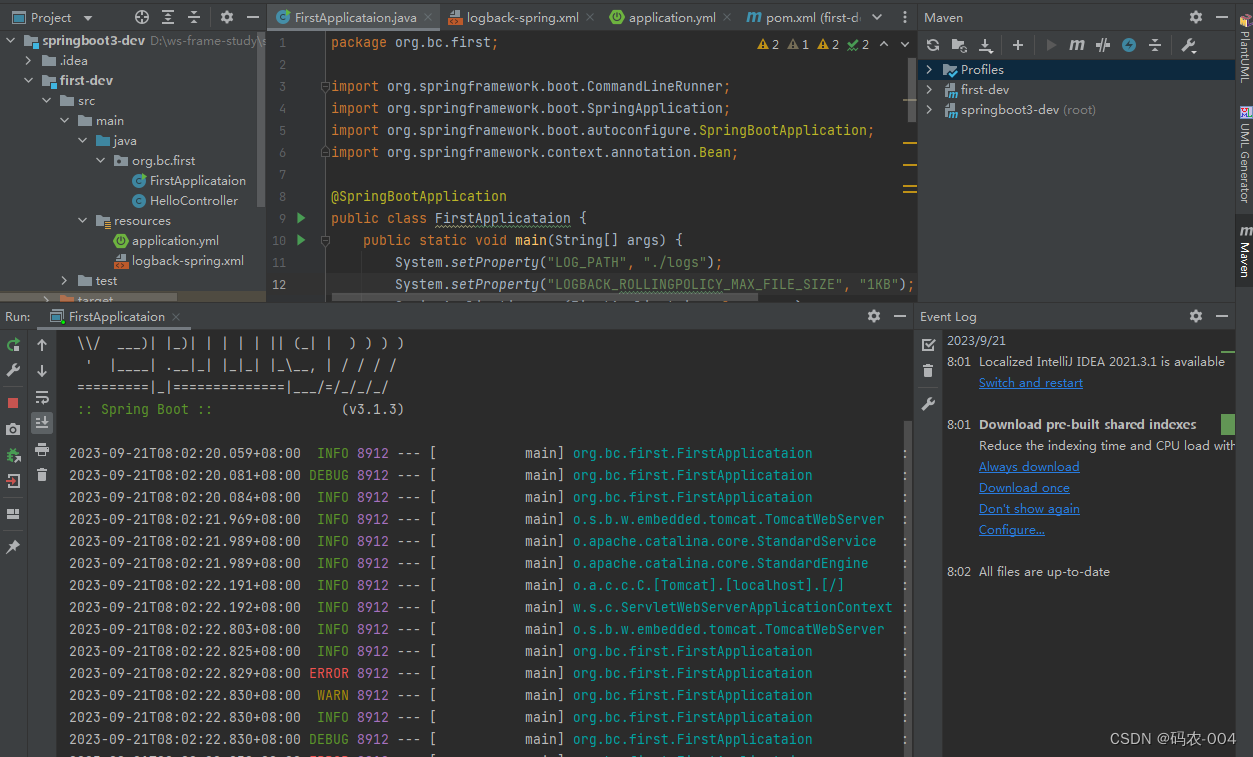
Task: Toggle scroll-to-end in the Run console
Action: click(42, 422)
